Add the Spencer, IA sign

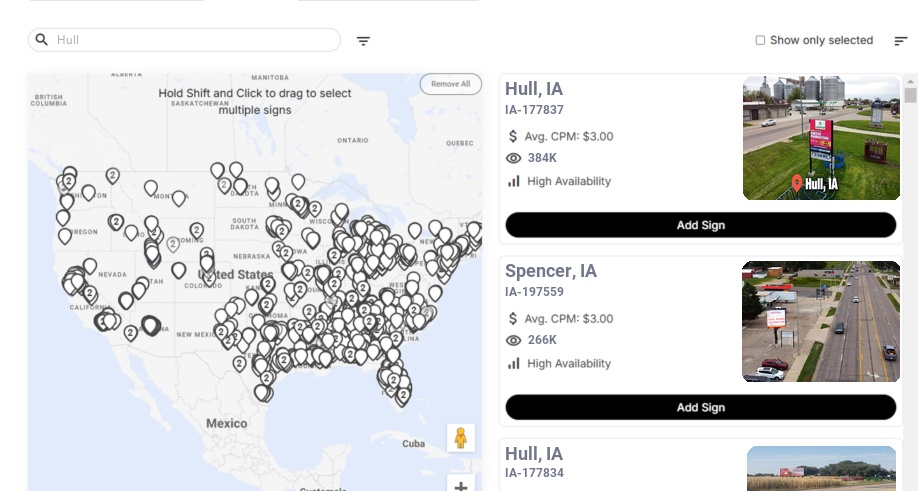pyautogui.click(x=700, y=407)
